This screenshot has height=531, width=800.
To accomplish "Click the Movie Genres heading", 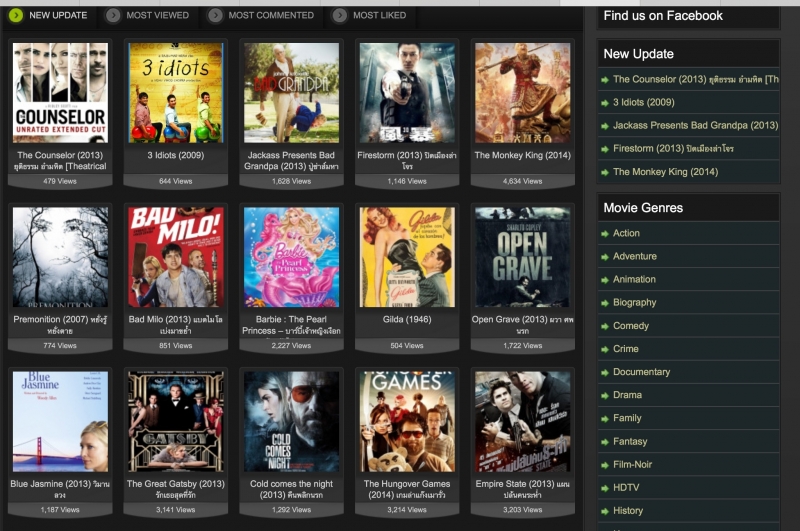I will (643, 208).
